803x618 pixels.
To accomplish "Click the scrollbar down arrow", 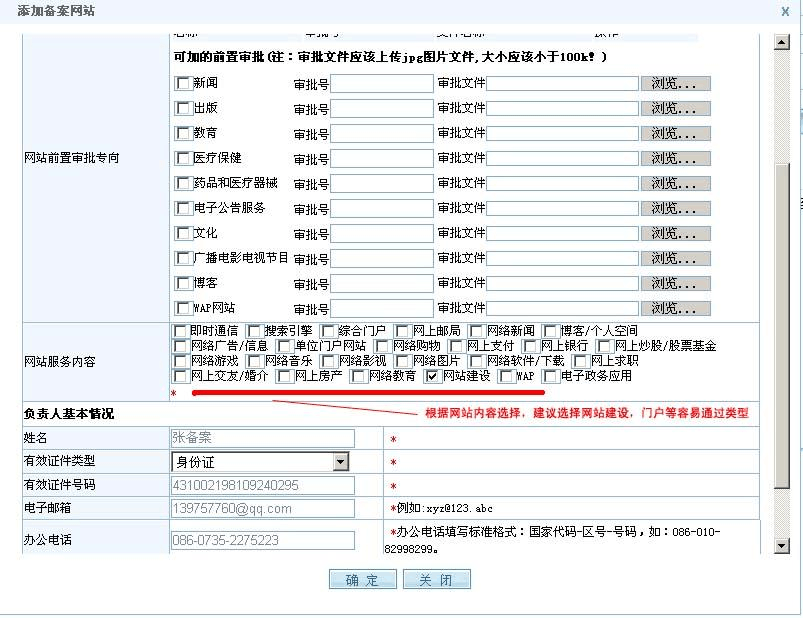I will point(781,546).
